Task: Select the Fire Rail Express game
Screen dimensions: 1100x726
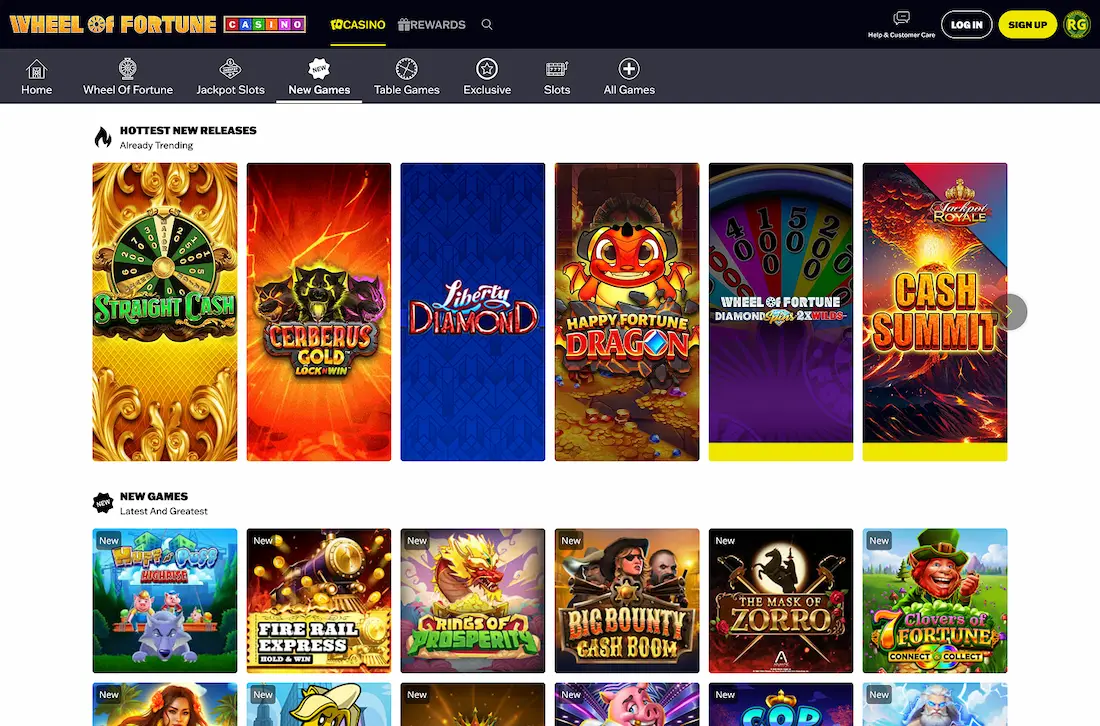Action: coord(318,600)
